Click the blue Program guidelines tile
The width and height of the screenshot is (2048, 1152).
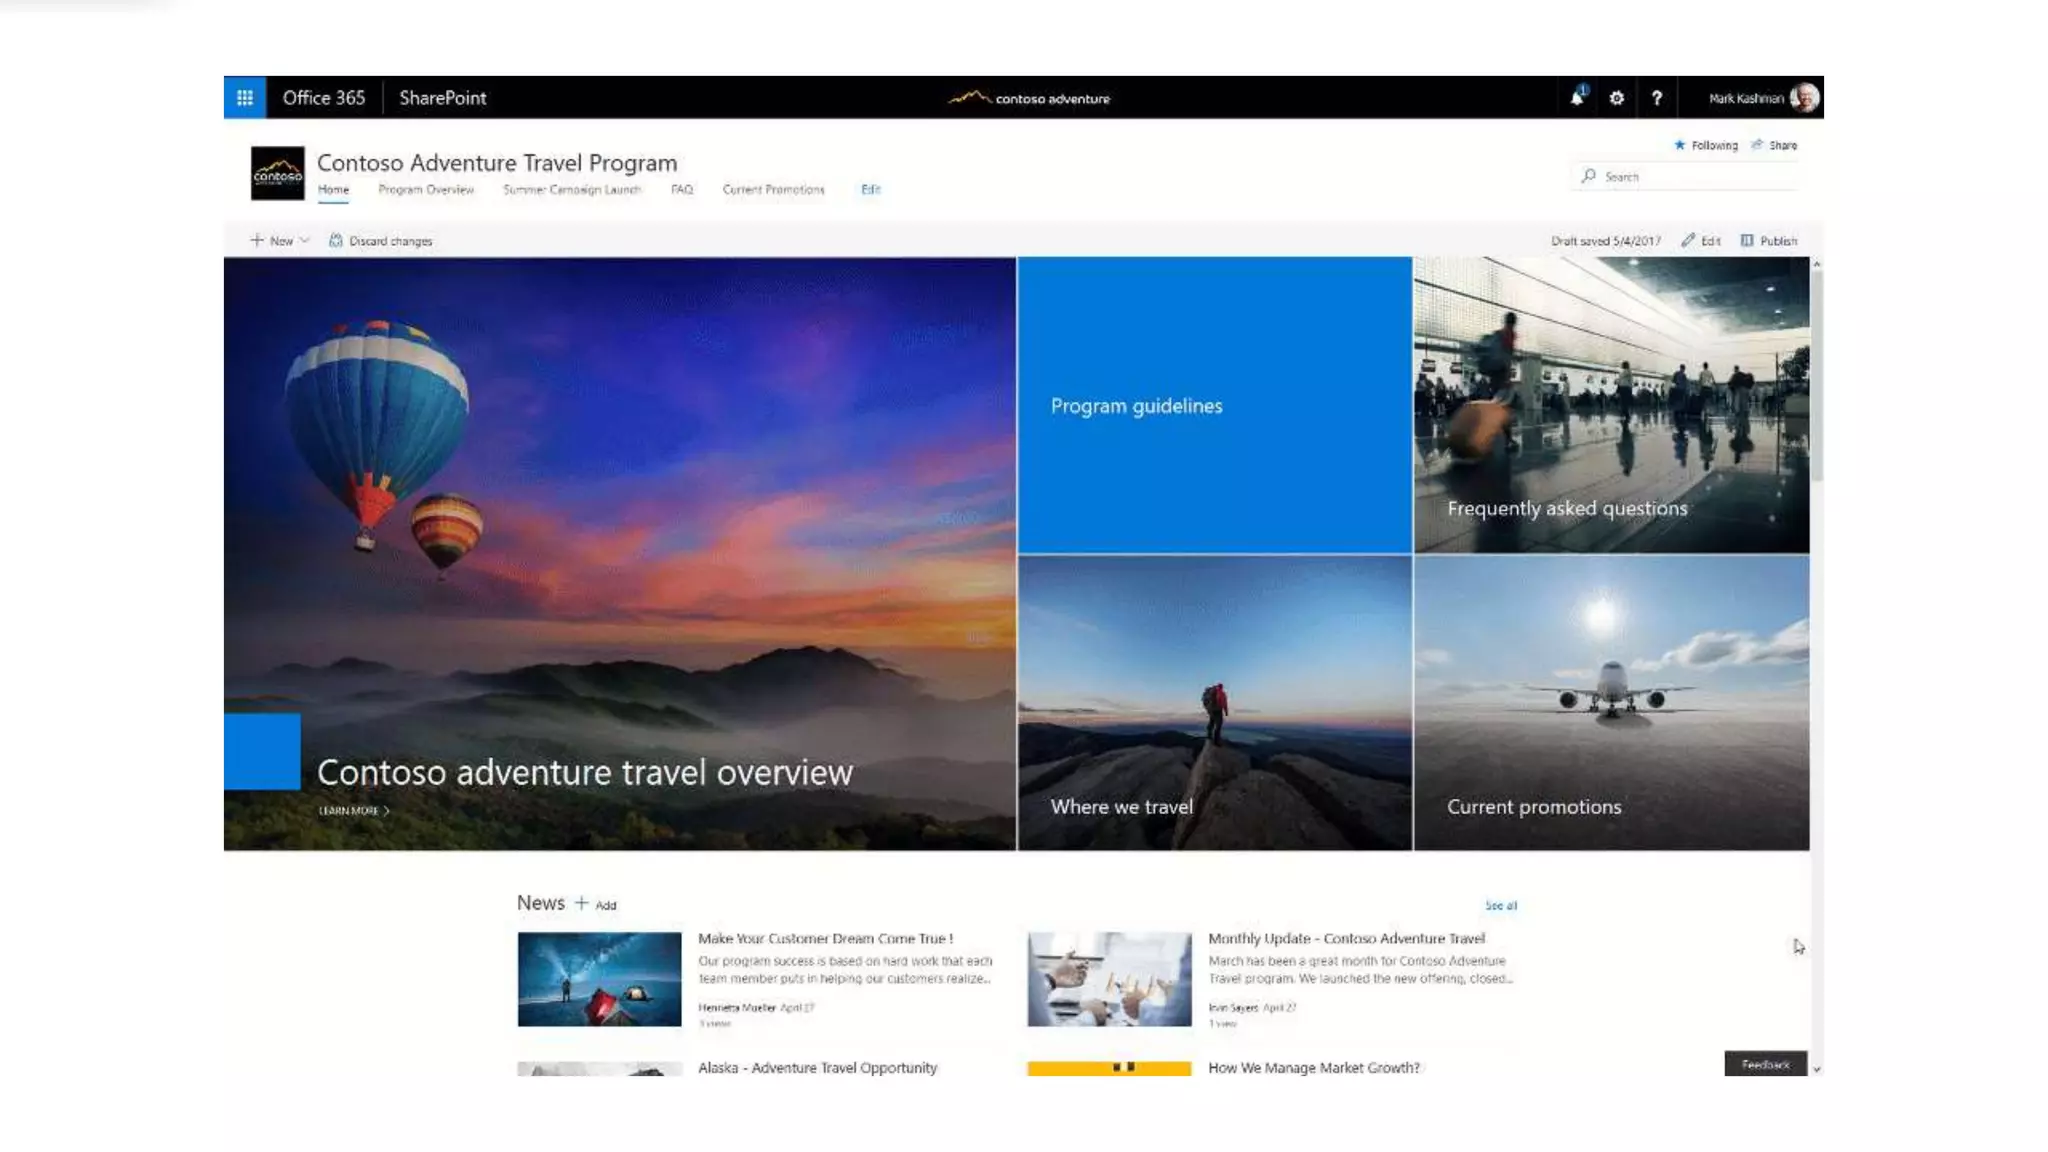pyautogui.click(x=1215, y=405)
